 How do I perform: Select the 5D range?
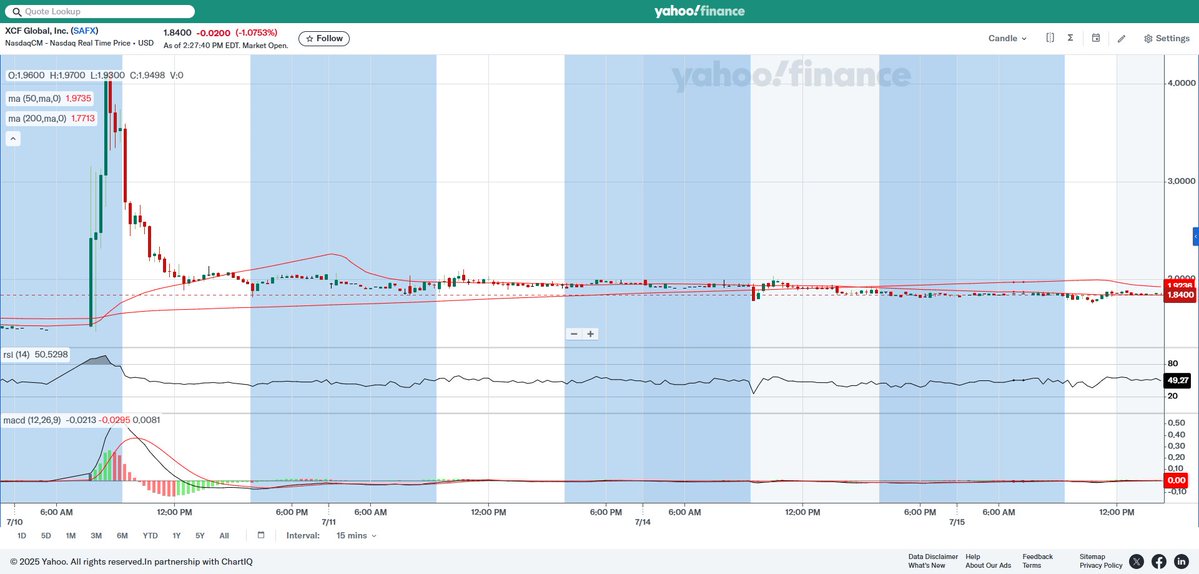pyautogui.click(x=46, y=536)
